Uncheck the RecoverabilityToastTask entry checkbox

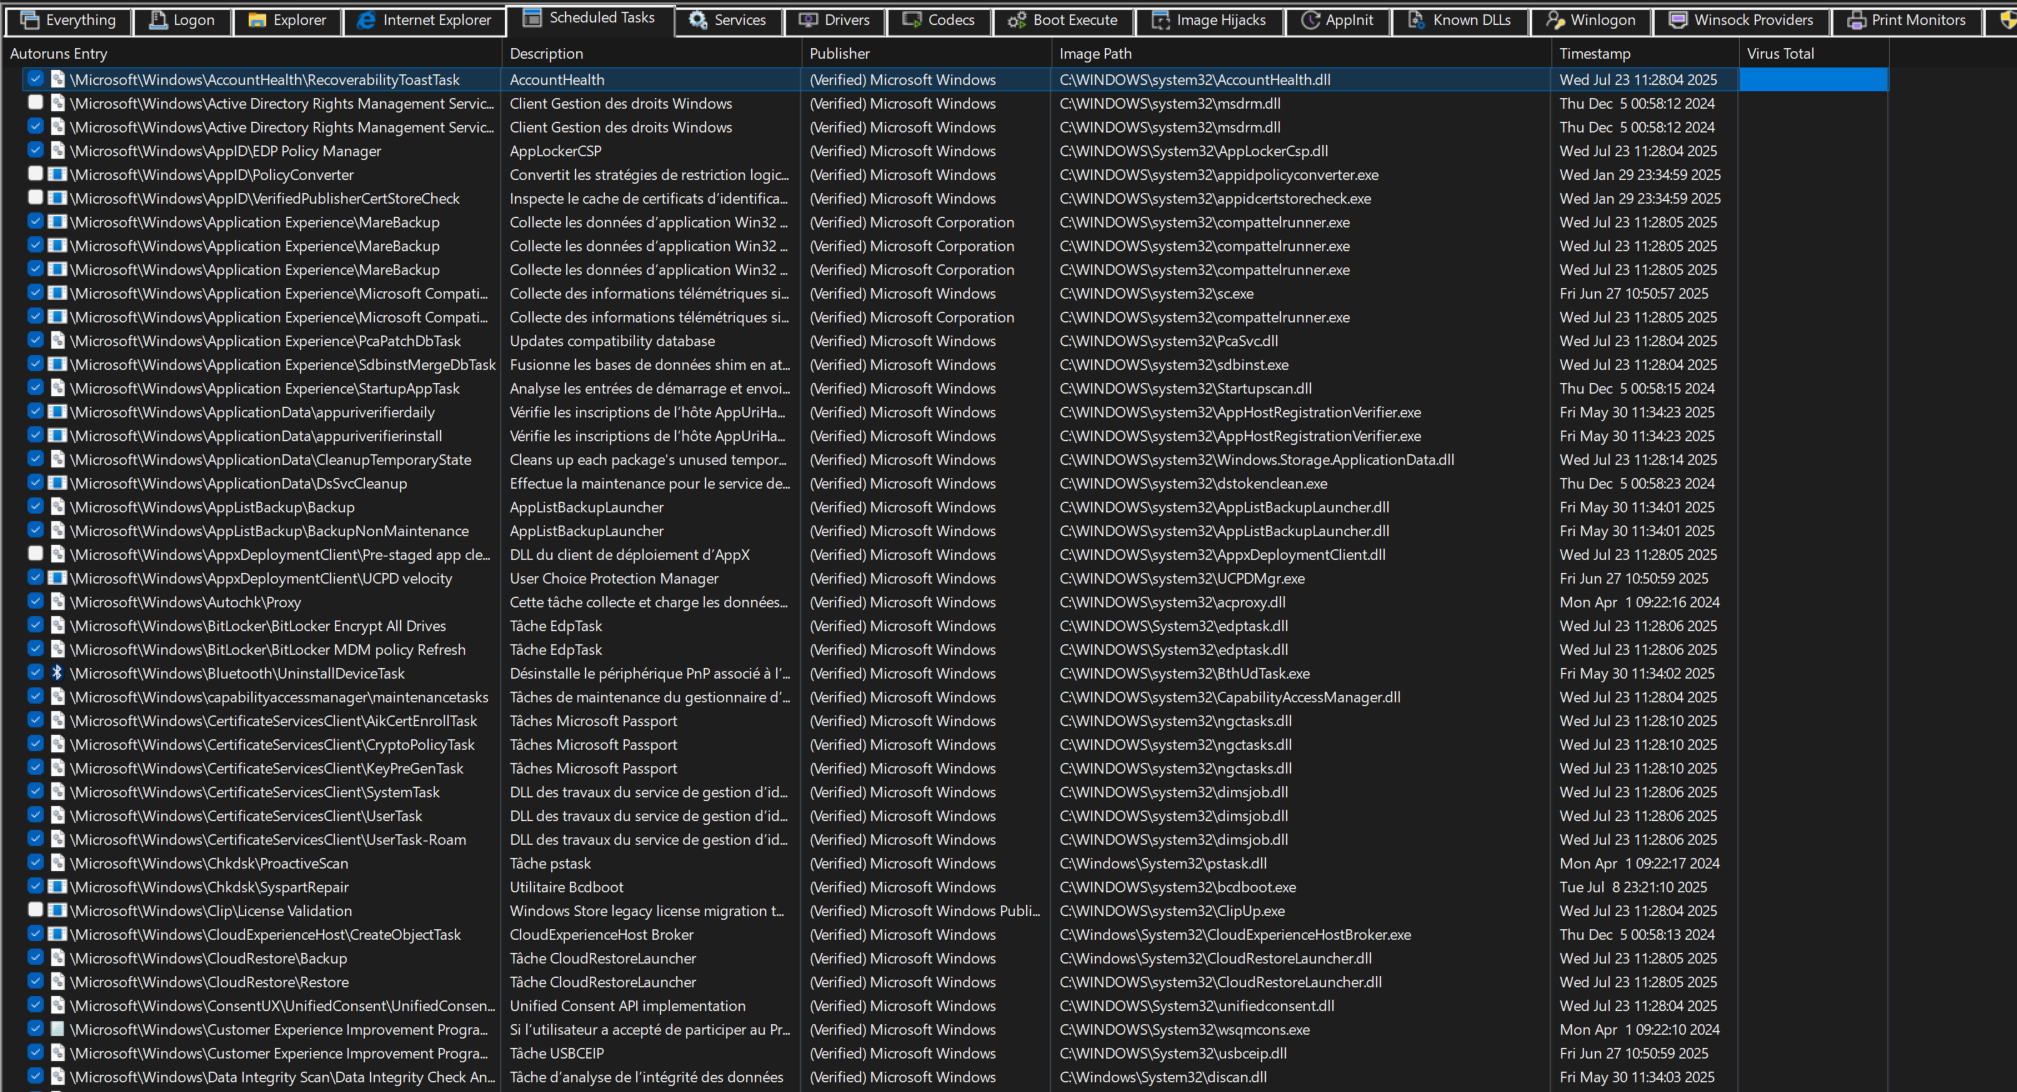click(x=36, y=79)
